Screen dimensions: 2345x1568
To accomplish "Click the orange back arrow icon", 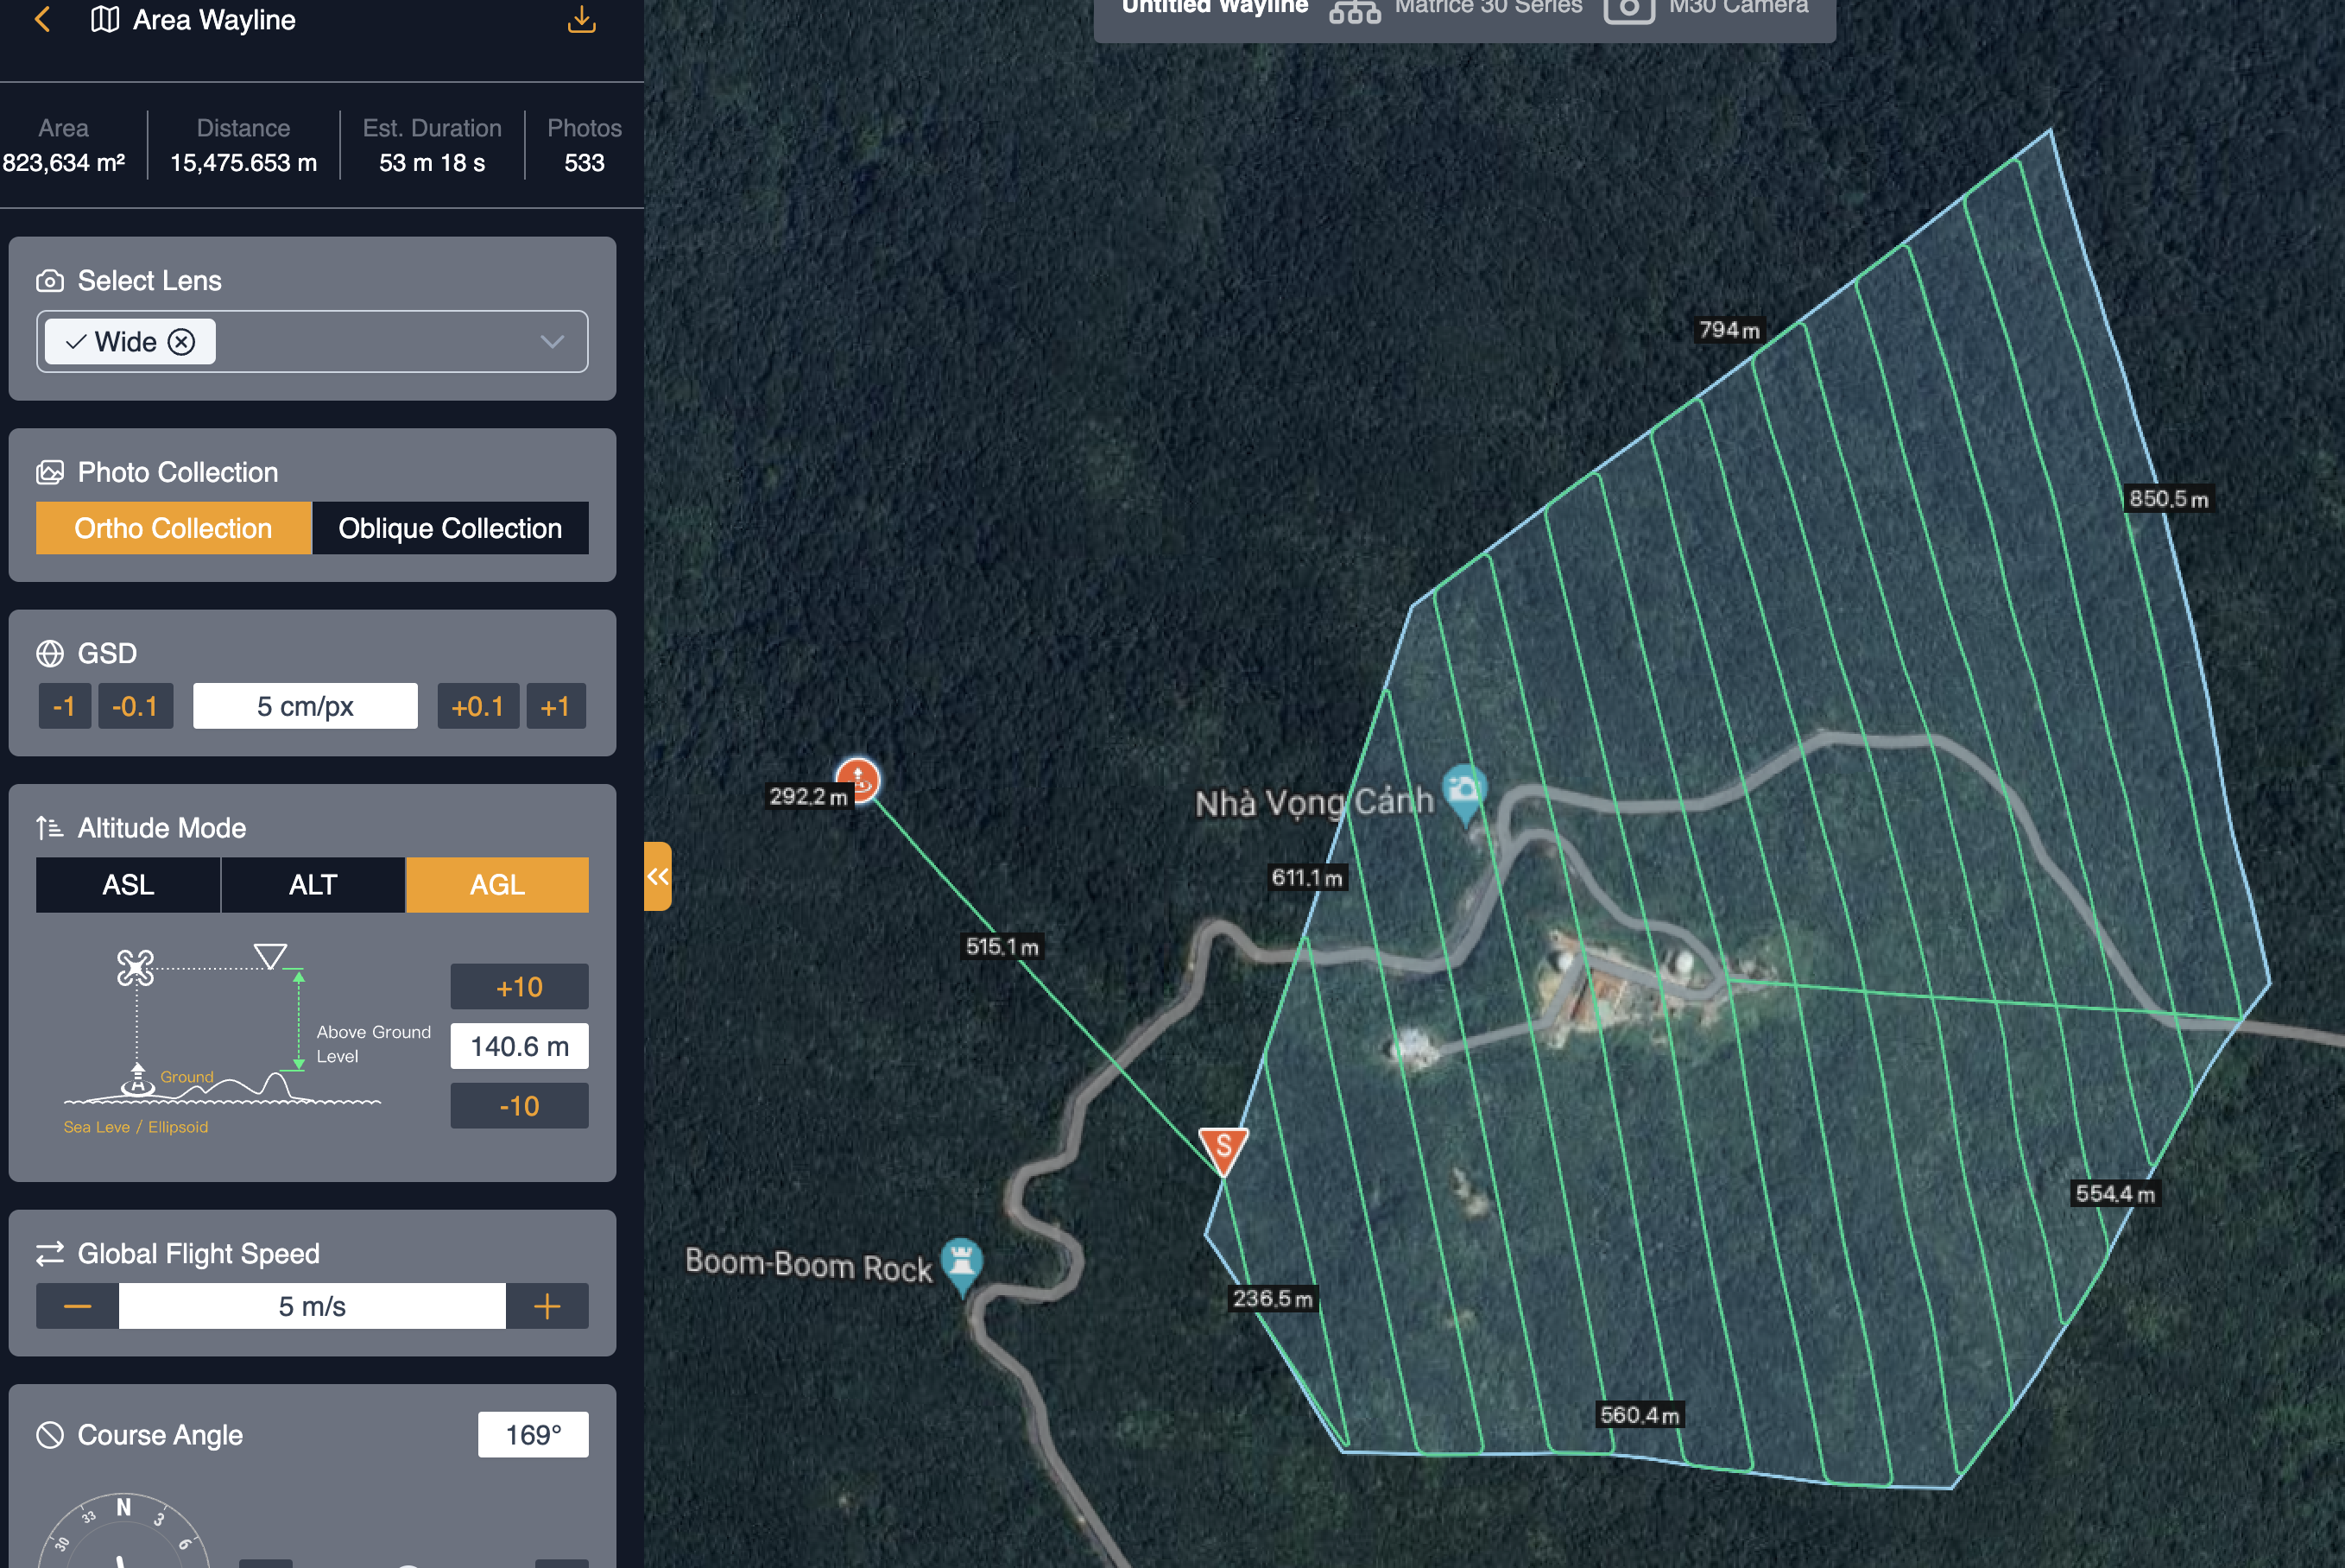I will pos(42,19).
